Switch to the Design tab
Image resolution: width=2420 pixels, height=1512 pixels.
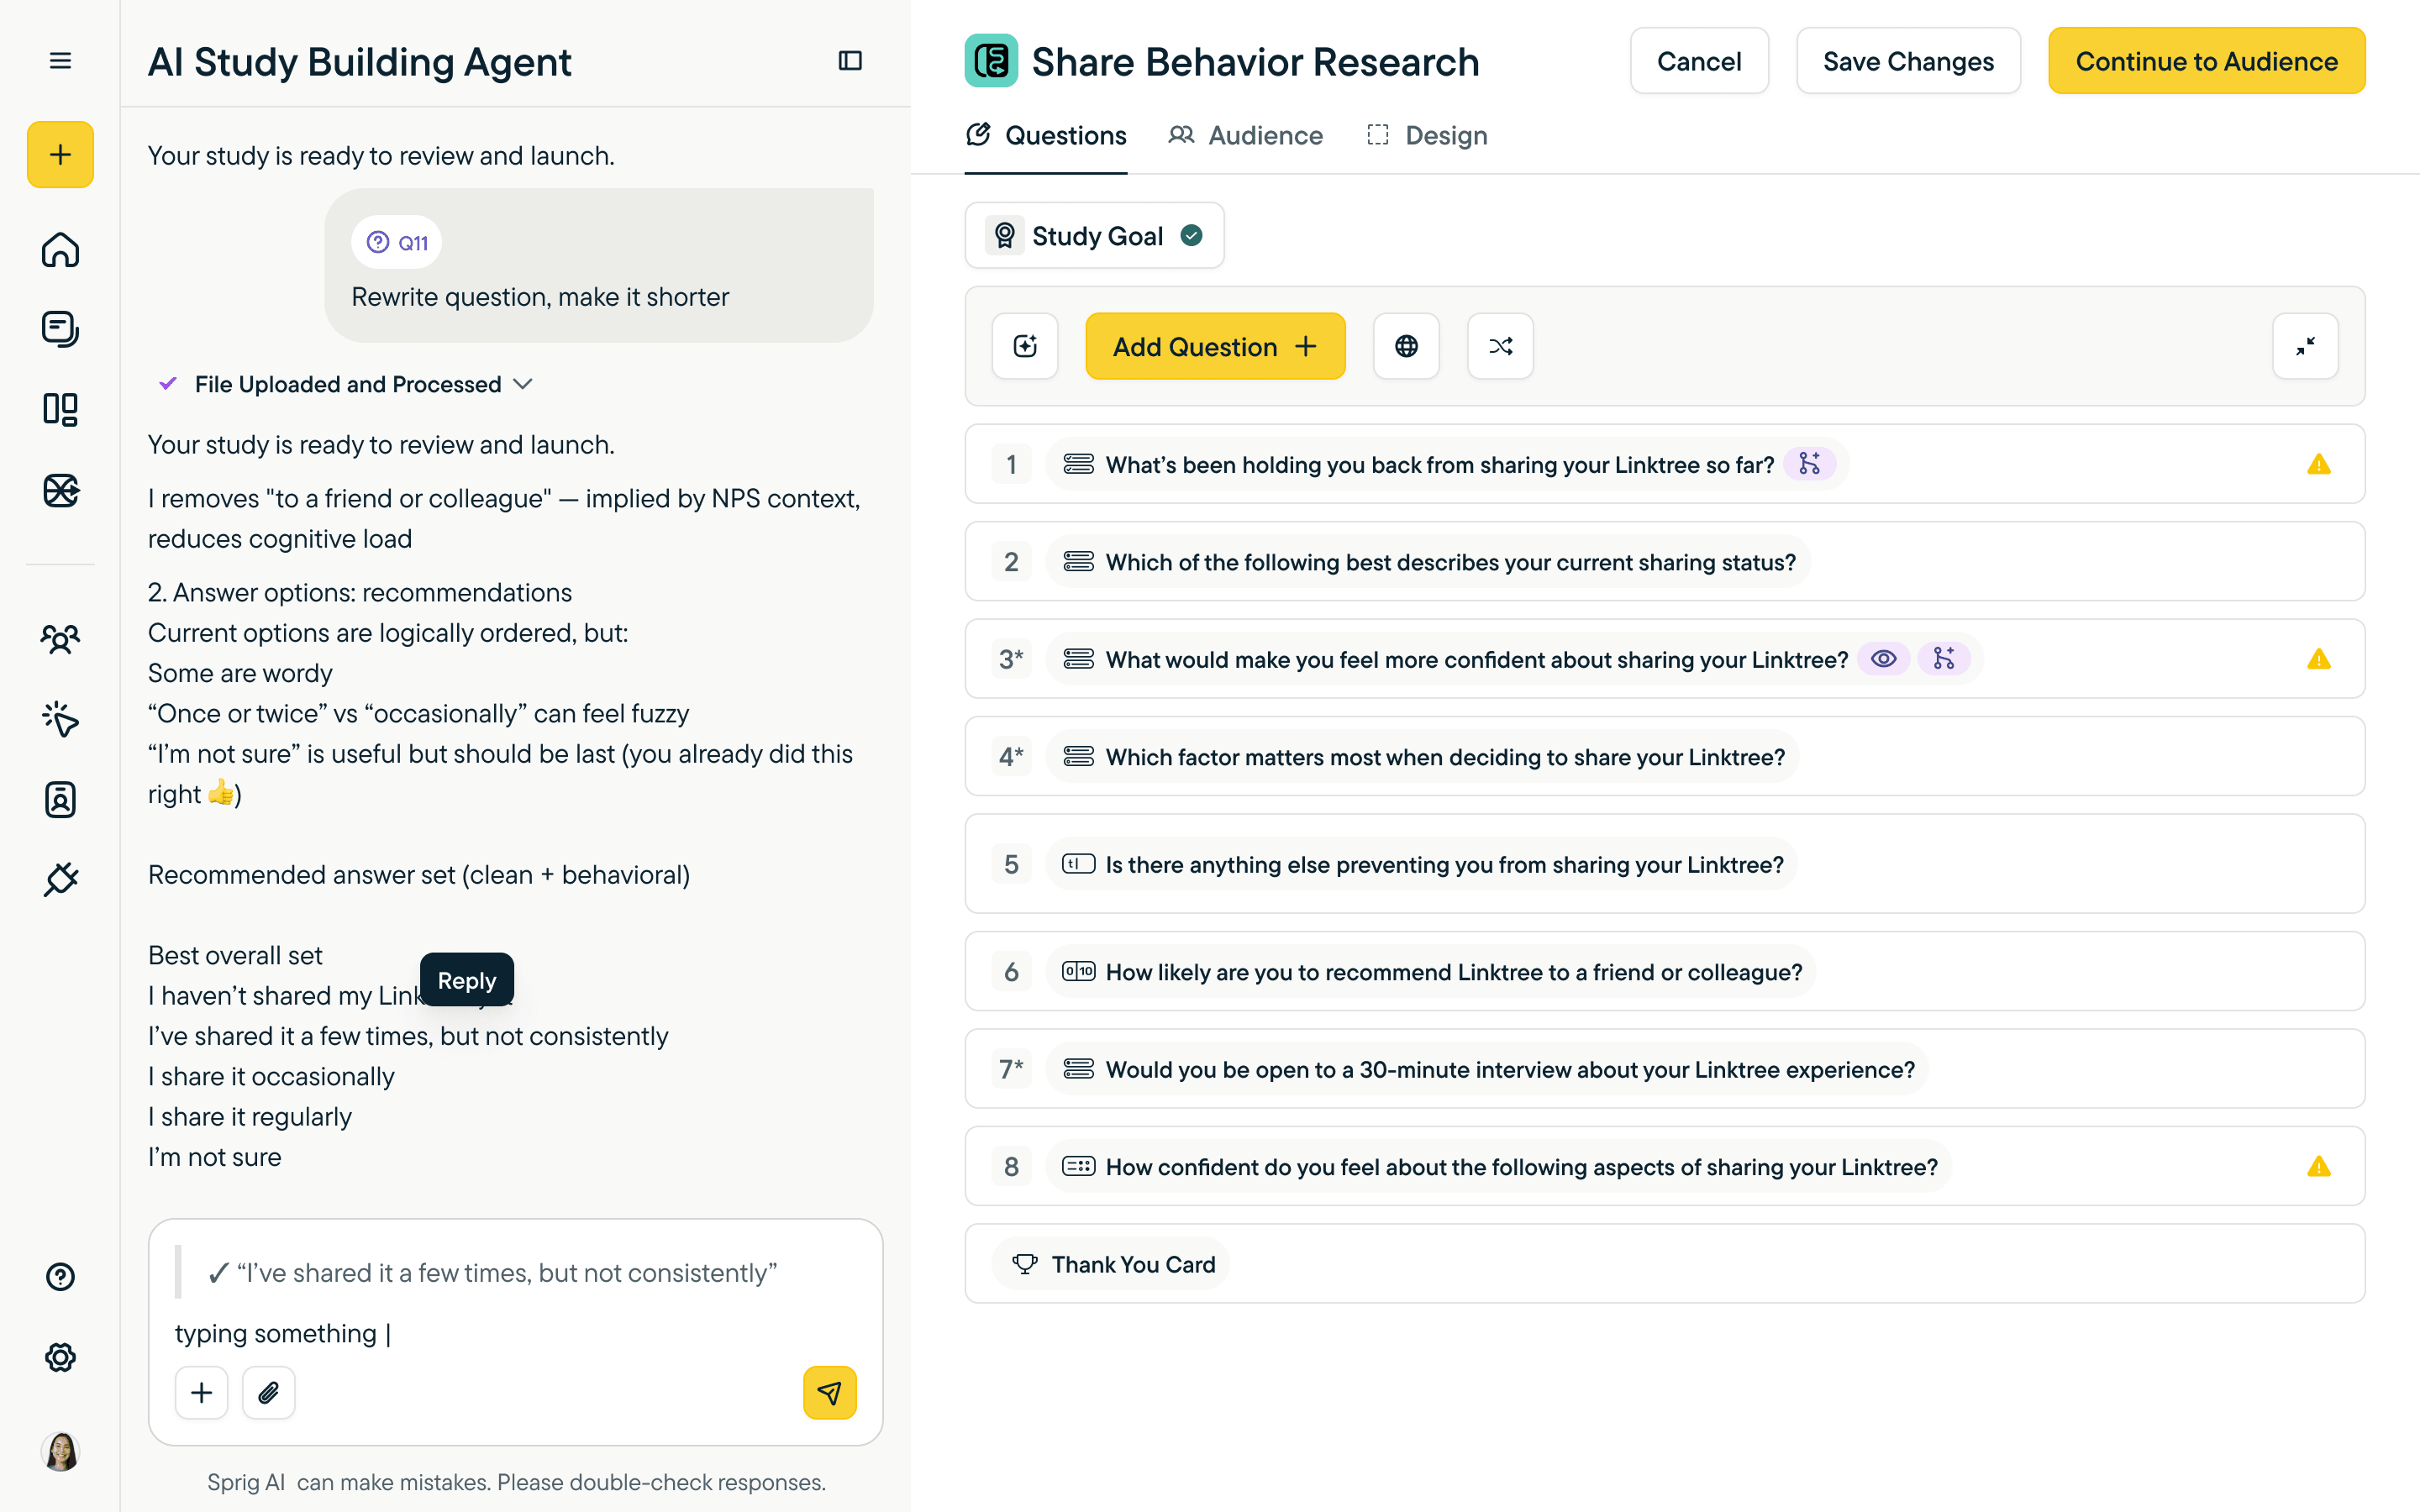point(1427,135)
